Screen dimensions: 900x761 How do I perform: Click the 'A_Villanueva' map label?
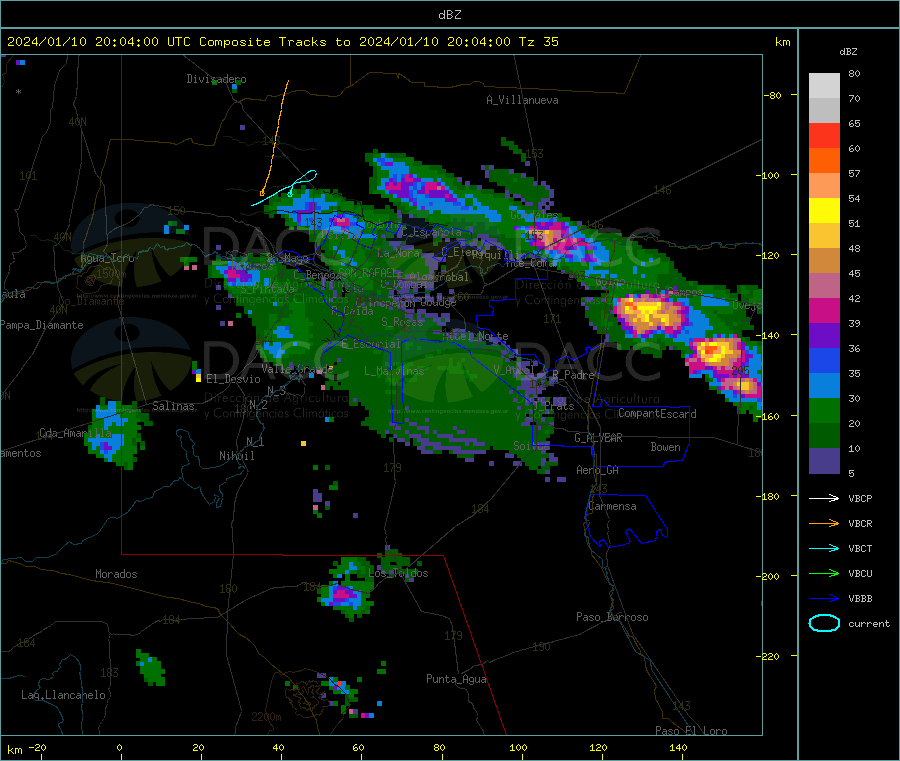click(x=522, y=100)
